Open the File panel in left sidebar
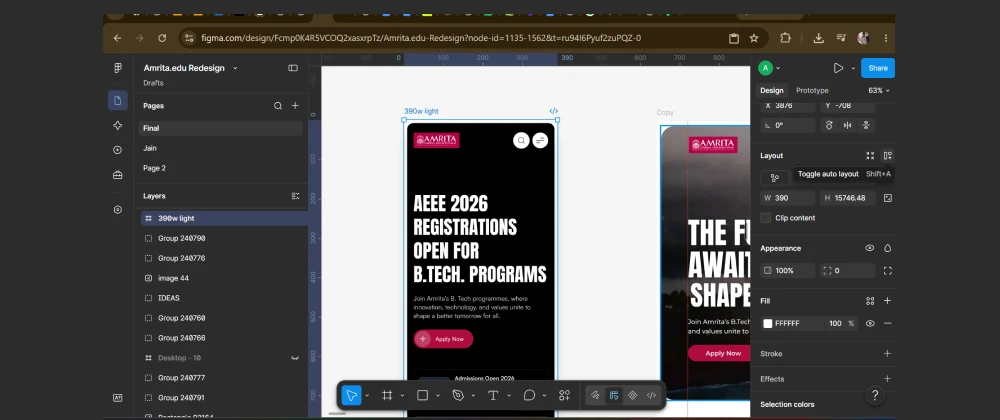Viewport: 1000px width, 420px height. click(117, 100)
